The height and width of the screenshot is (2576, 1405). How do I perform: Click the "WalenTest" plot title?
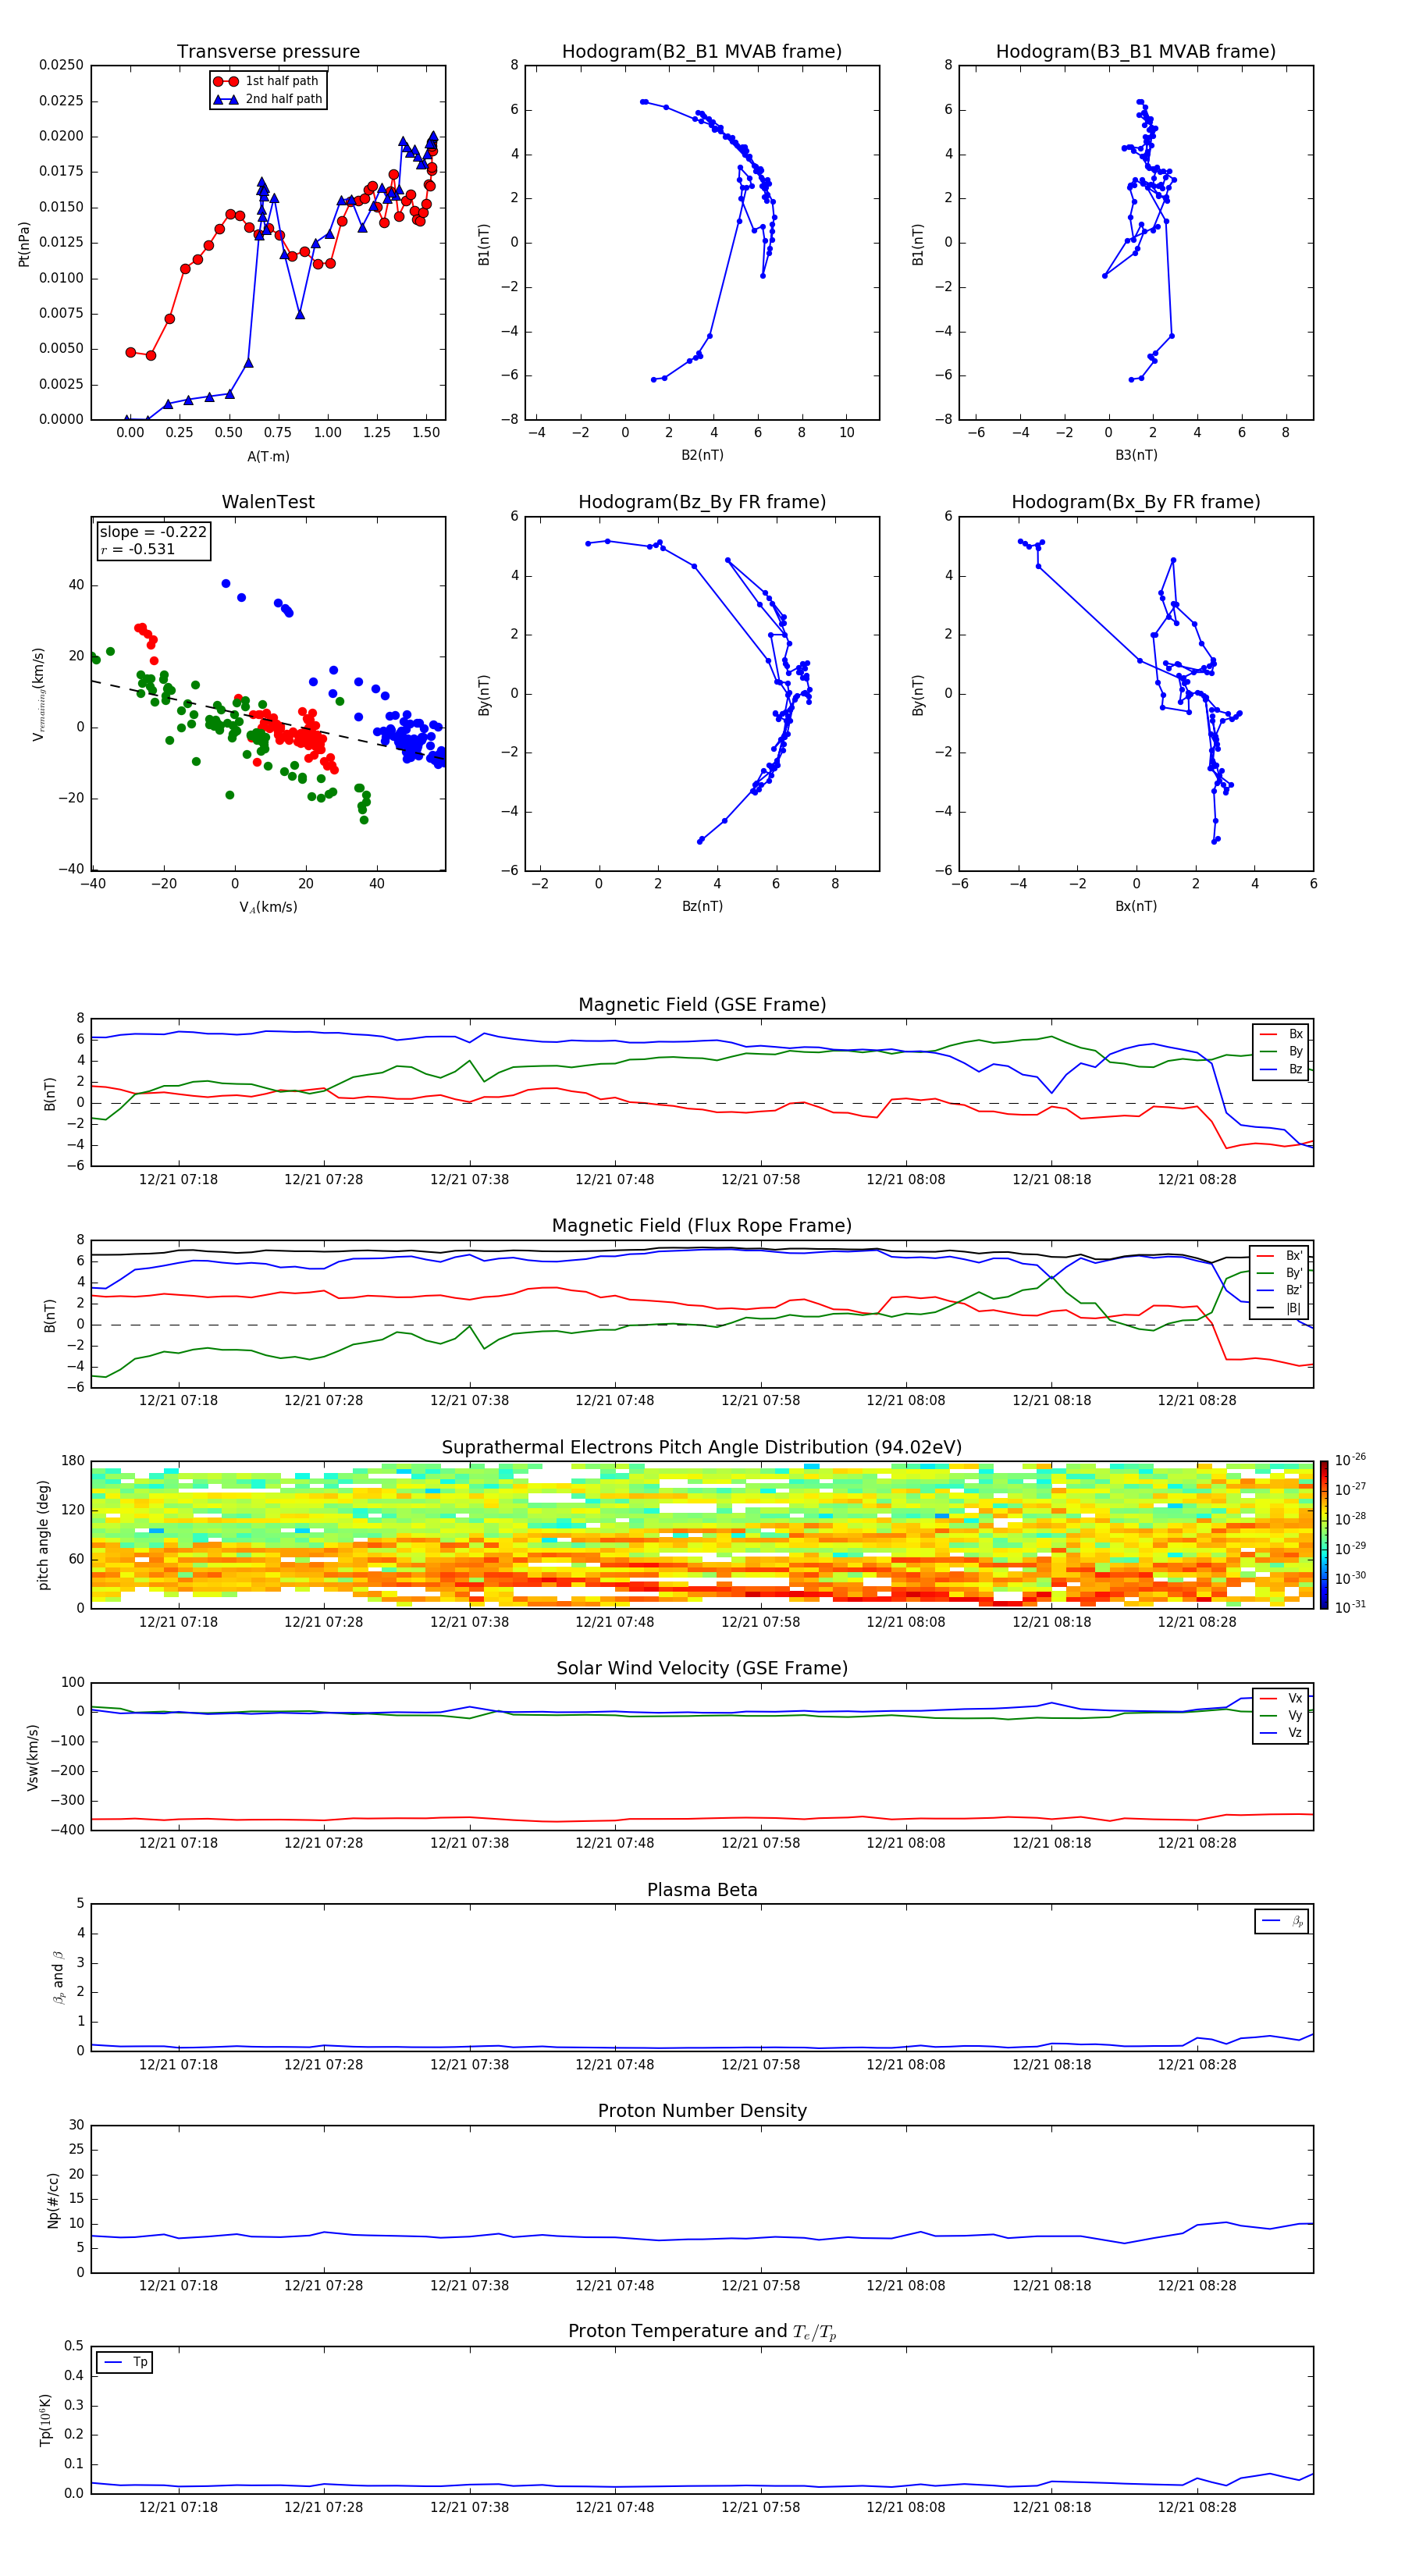click(x=268, y=502)
